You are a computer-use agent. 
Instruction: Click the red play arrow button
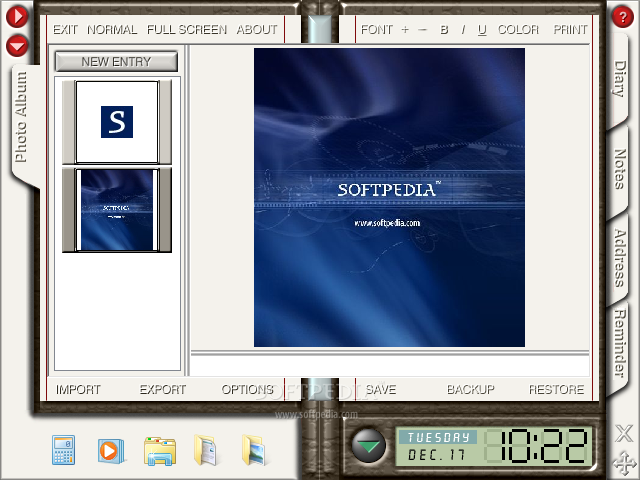point(17,16)
